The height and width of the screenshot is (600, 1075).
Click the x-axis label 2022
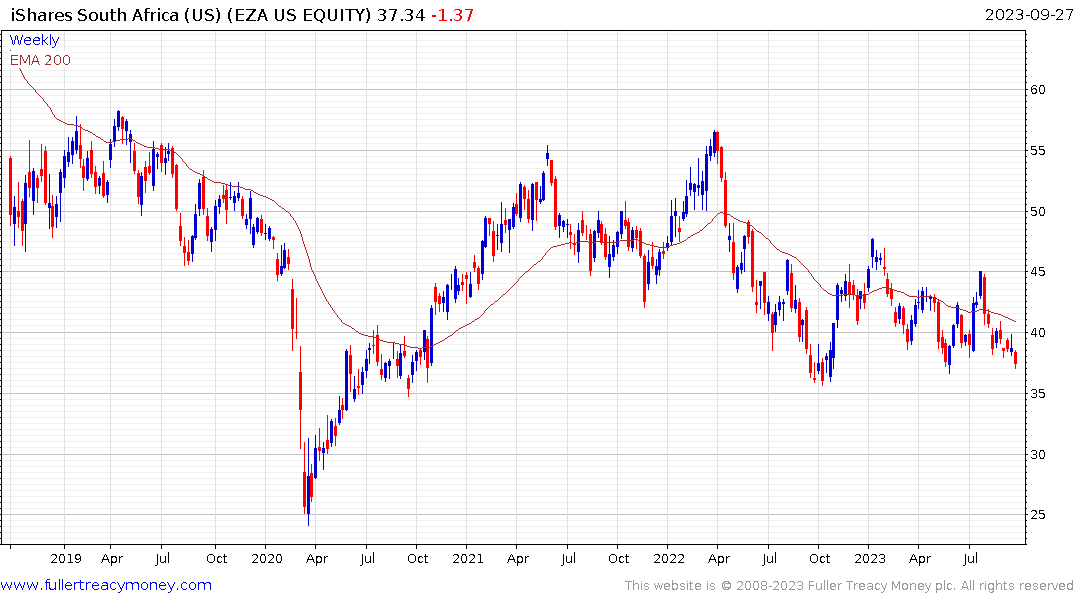click(x=668, y=559)
